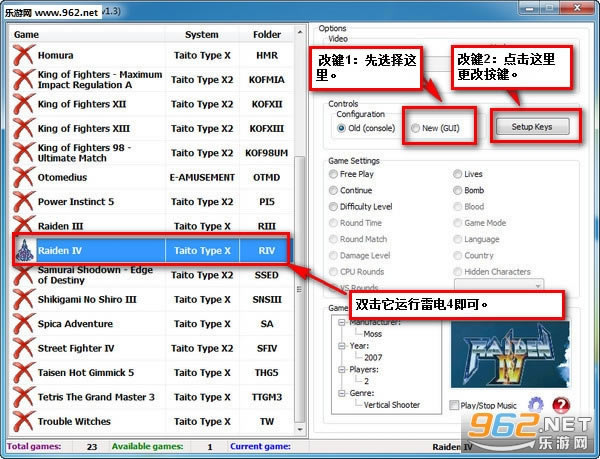The height and width of the screenshot is (459, 600).
Task: Click the red X icon beside Street Fighter IV
Action: pyautogui.click(x=24, y=348)
